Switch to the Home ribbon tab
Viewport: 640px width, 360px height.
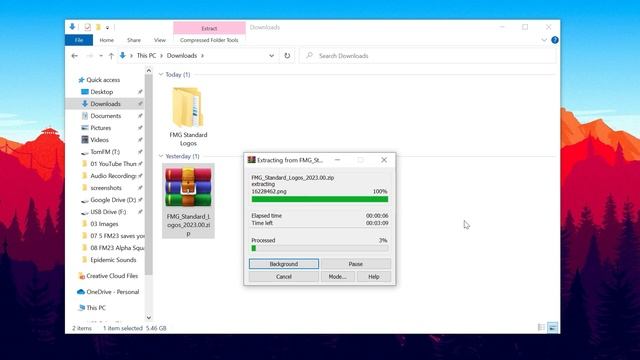(x=107, y=40)
